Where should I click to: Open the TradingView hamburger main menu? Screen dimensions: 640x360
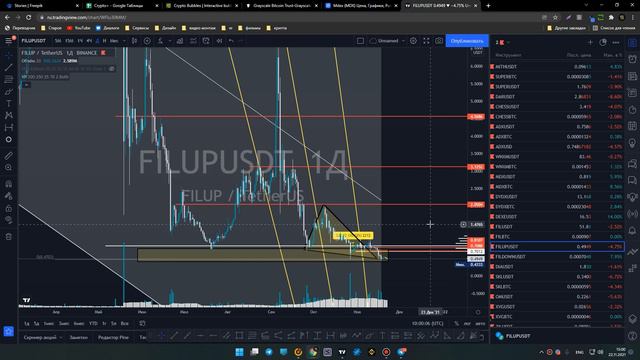point(8,41)
